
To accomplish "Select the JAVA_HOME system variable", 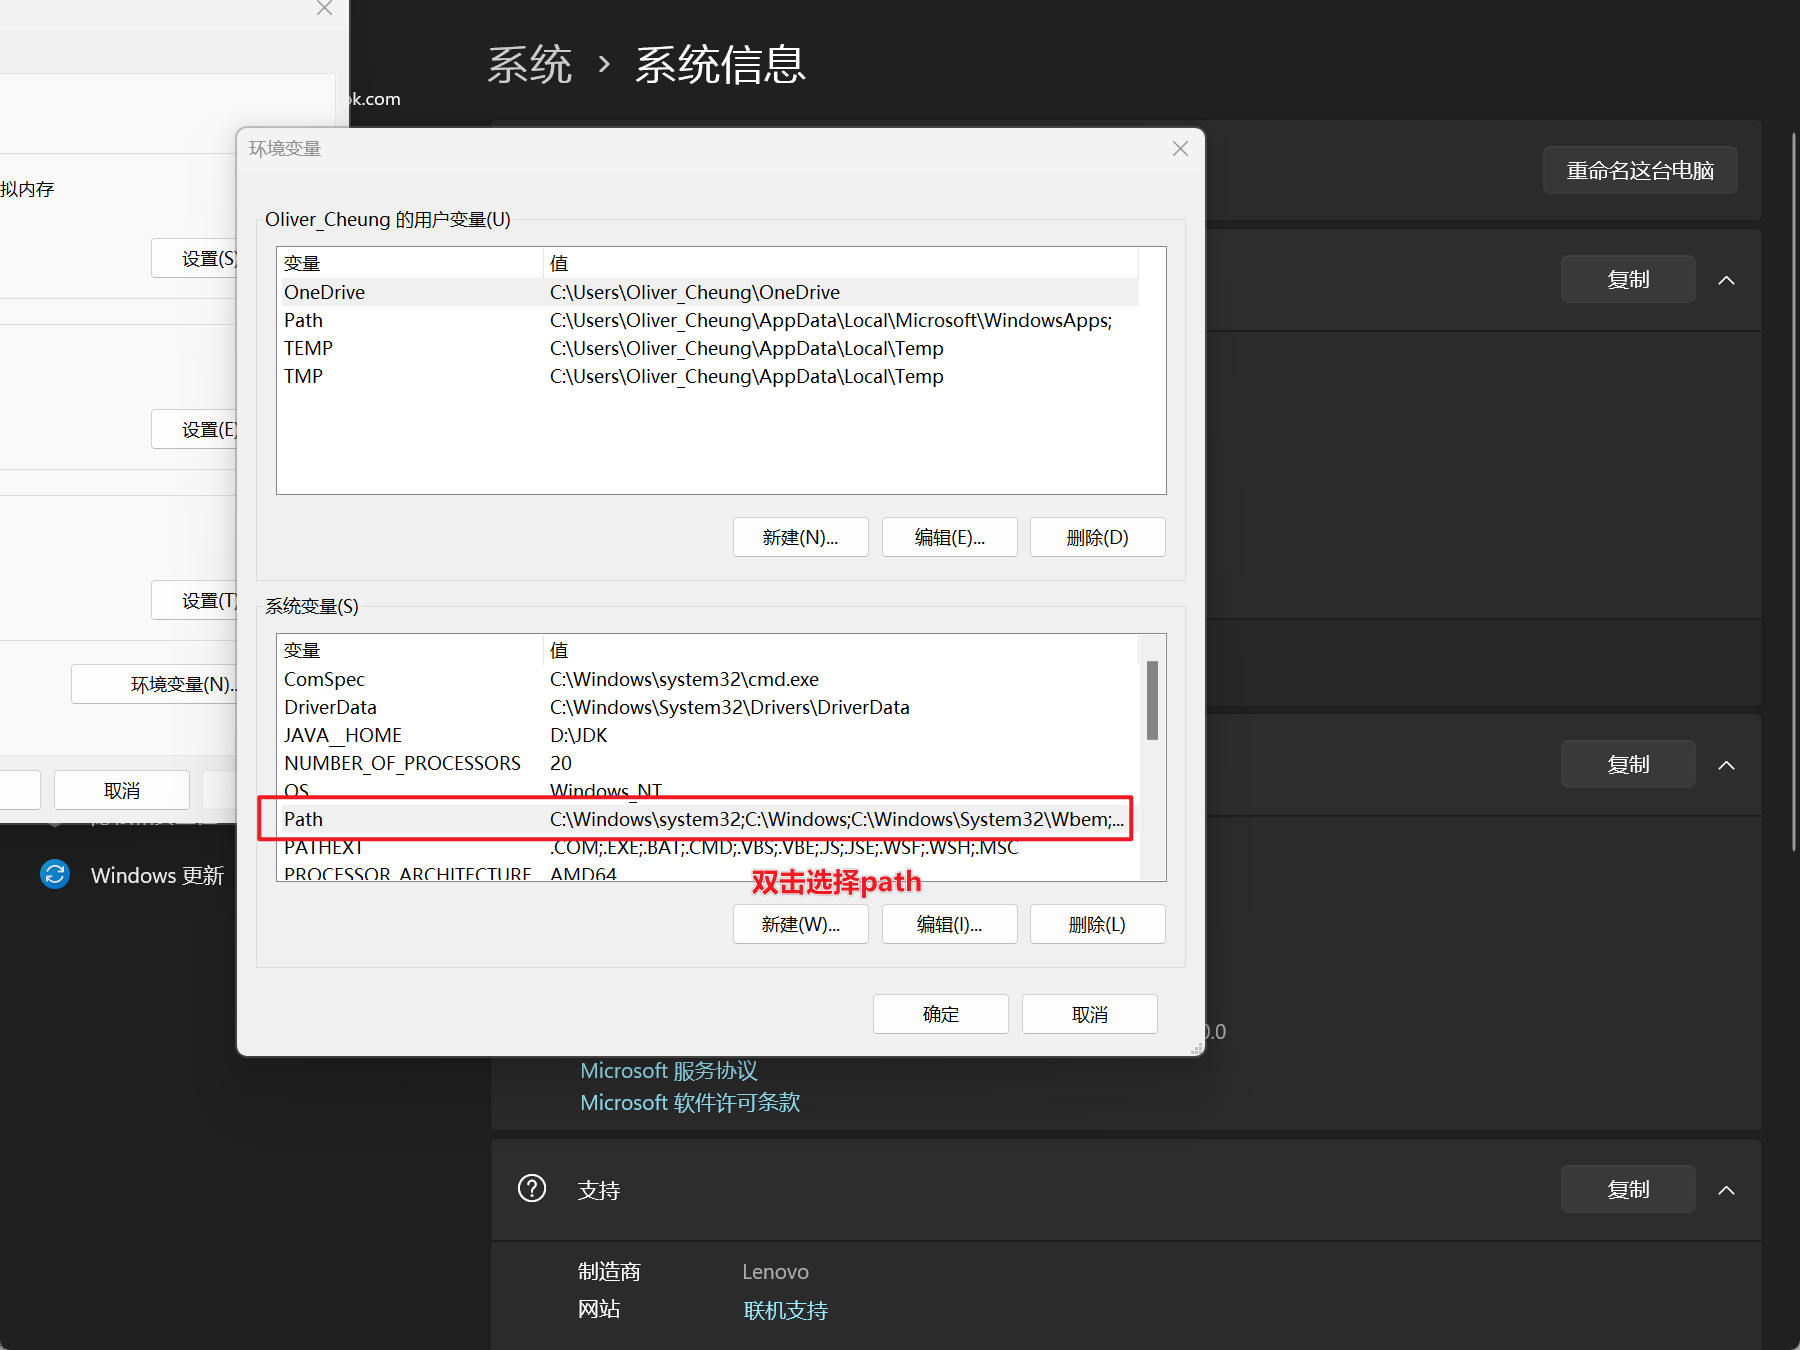I will click(708, 735).
